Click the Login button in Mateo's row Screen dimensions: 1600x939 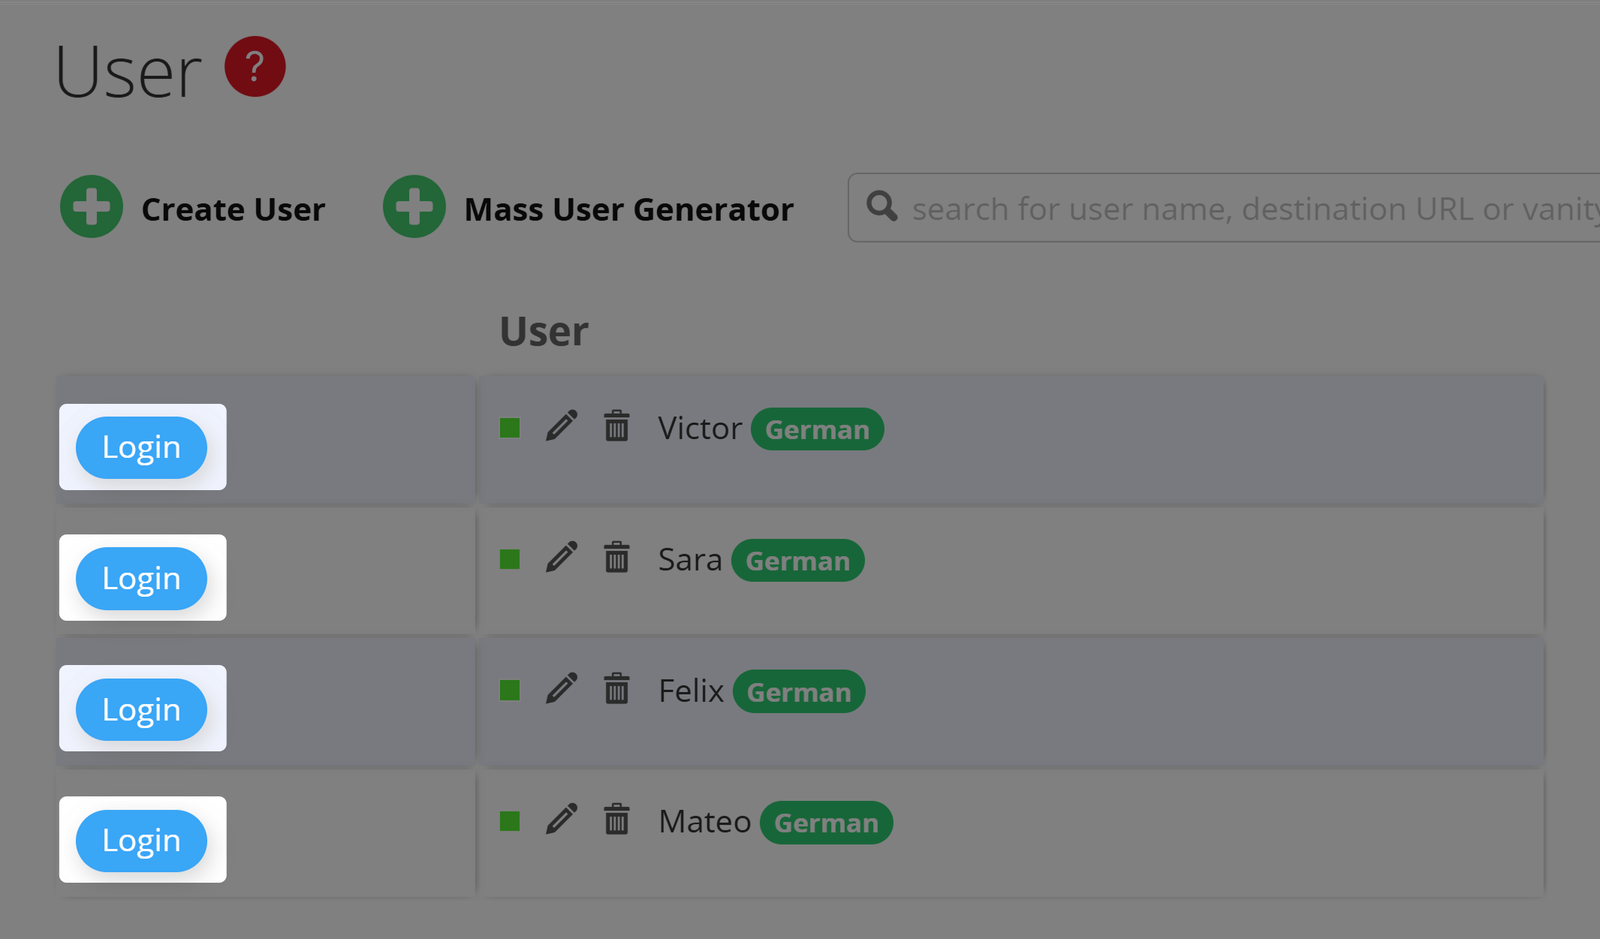coord(142,840)
